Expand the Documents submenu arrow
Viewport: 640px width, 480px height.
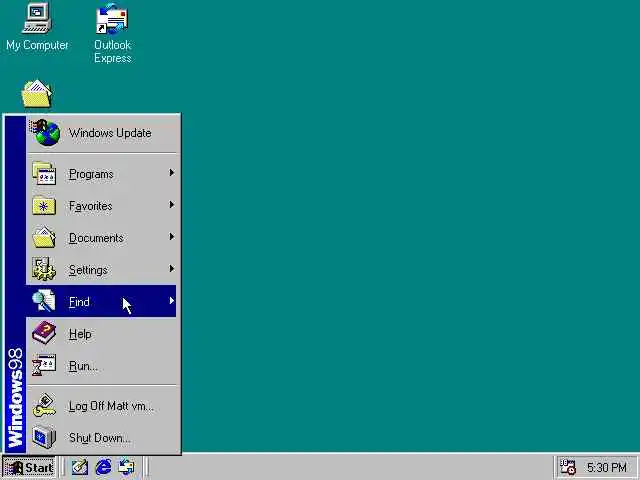tap(172, 237)
